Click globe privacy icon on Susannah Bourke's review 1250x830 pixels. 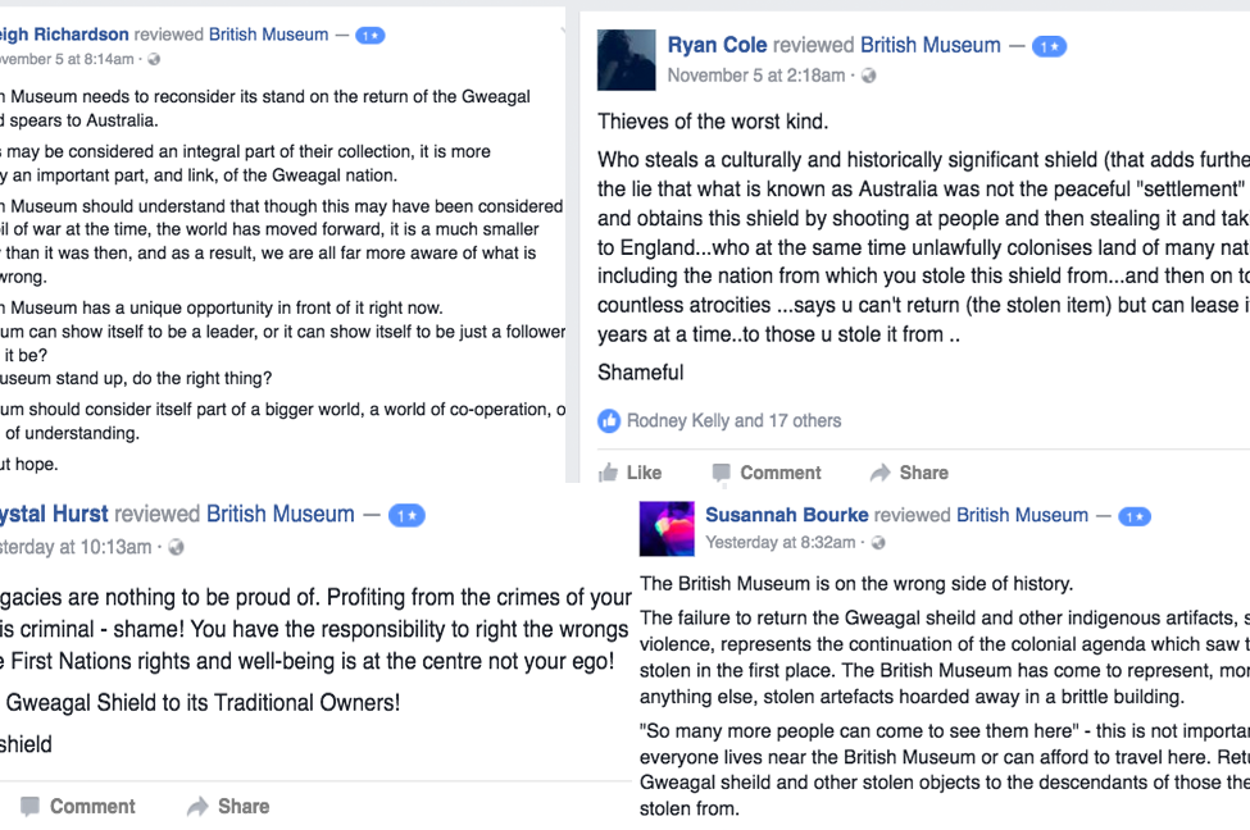(x=878, y=543)
